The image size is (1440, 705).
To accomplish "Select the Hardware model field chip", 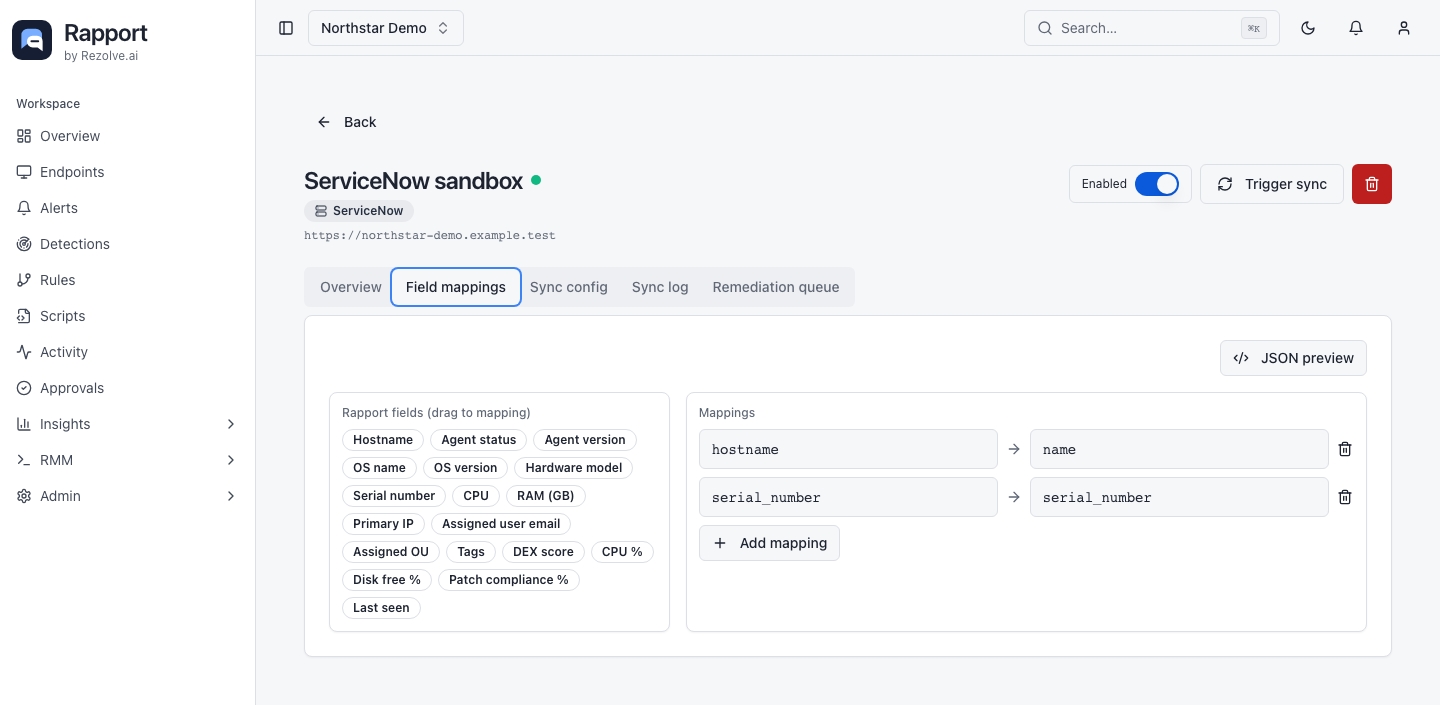I will point(574,468).
